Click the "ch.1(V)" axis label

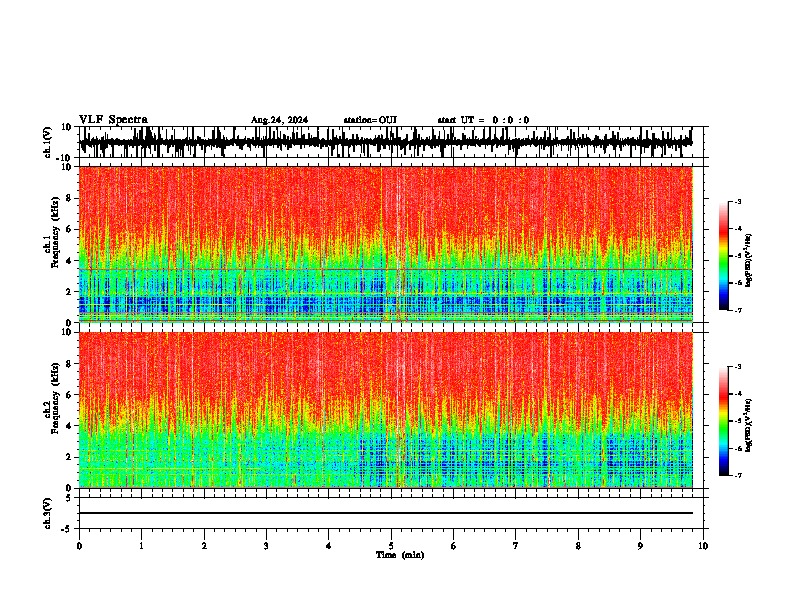pos(48,142)
